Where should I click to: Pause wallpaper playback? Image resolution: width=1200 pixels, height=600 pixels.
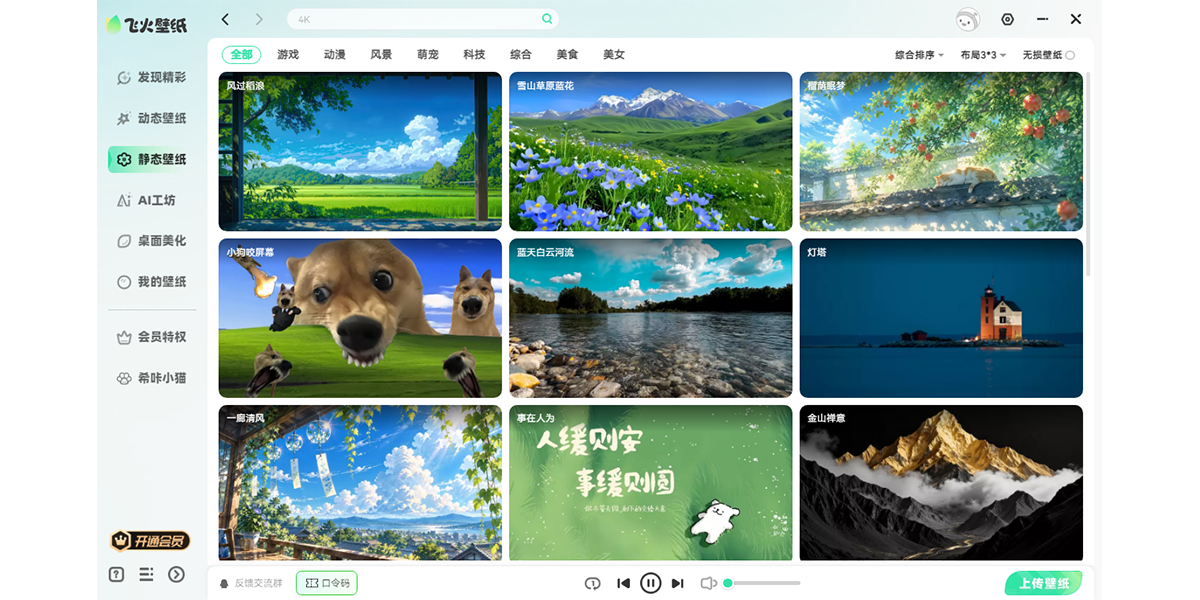(651, 583)
